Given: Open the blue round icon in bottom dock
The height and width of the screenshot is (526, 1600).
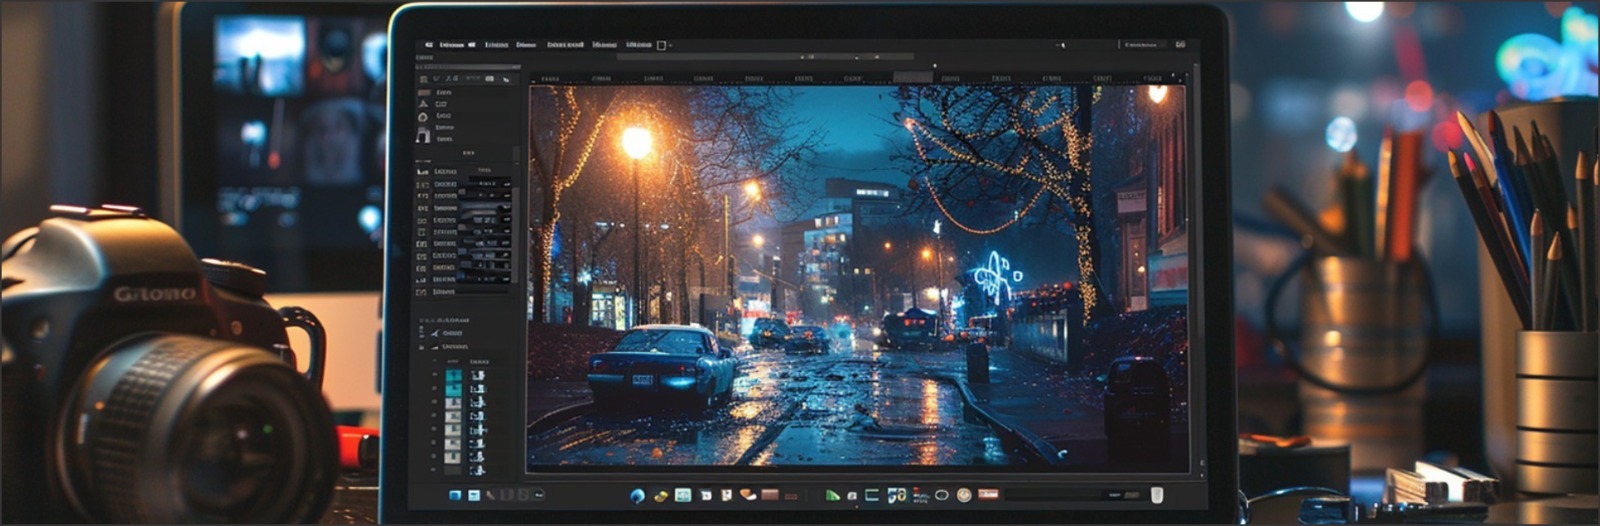Looking at the screenshot, I should 637,495.
